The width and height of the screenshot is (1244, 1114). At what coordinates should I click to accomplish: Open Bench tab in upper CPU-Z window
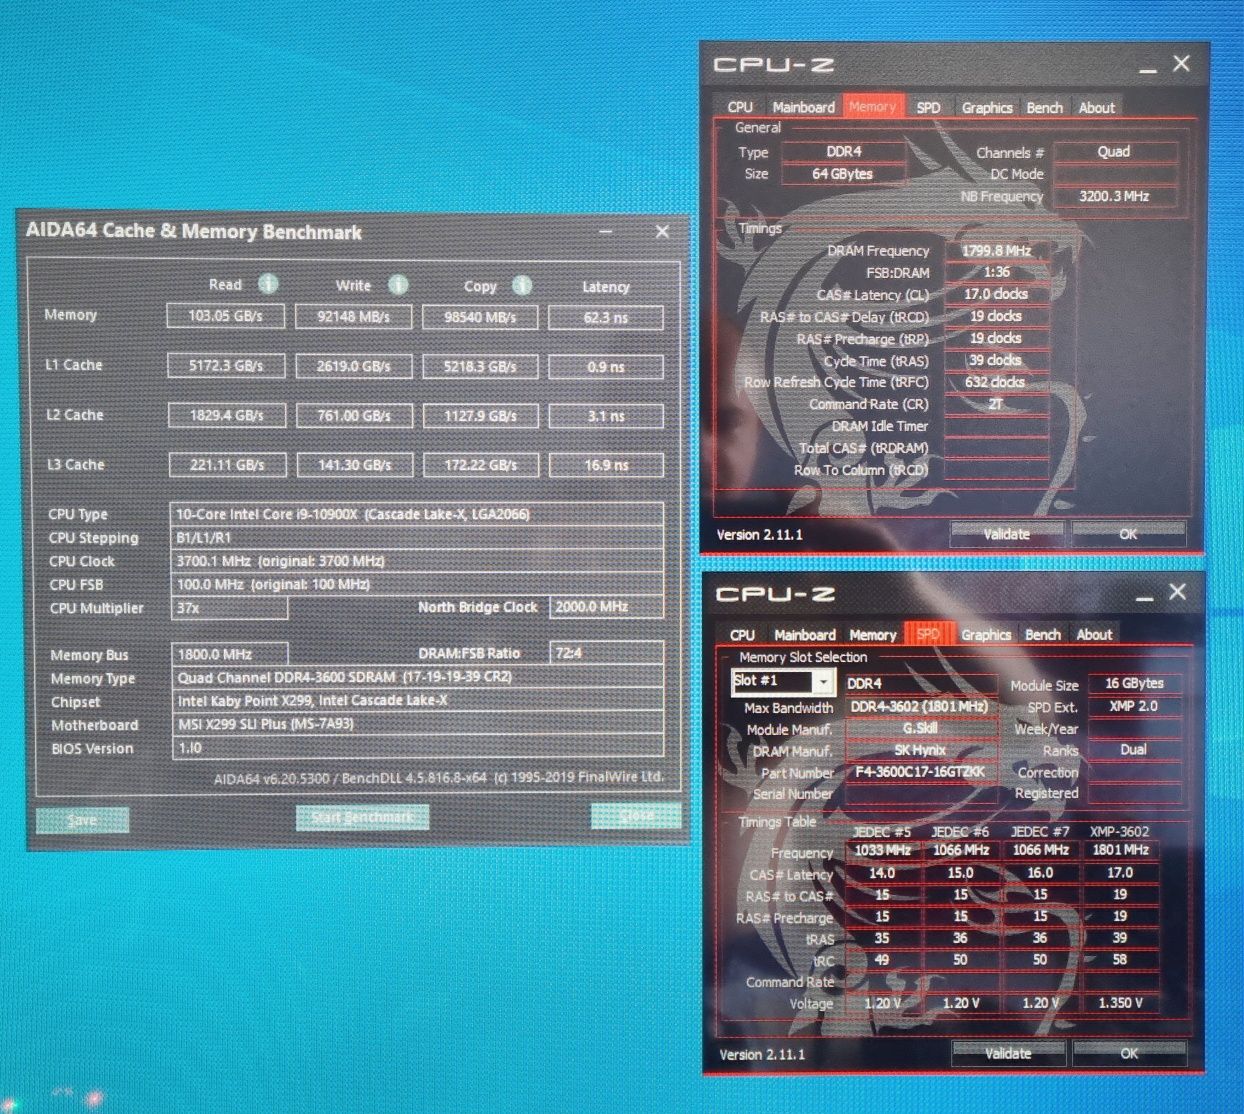click(x=1044, y=107)
